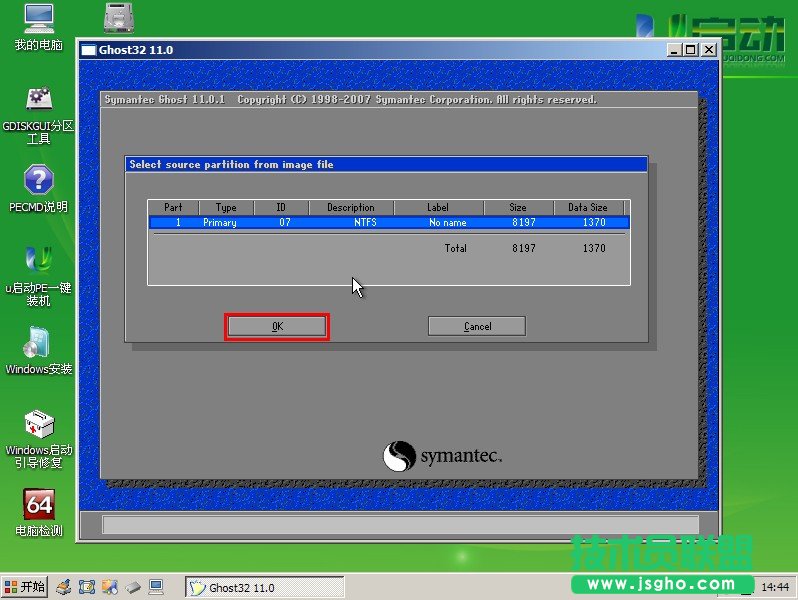Click the Data Size column header
Image resolution: width=798 pixels, height=600 pixels.
(x=587, y=208)
